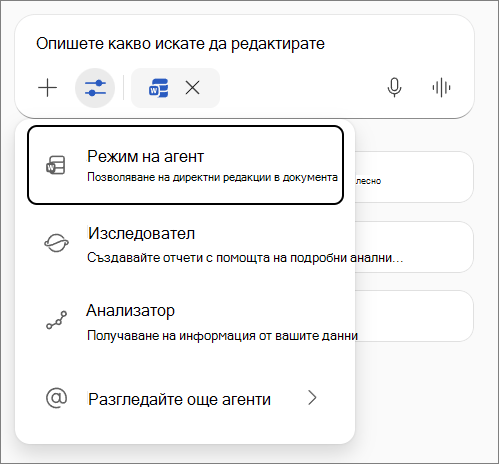Click the prompt field "Опишете какво искате да редактирате"
Screen dimensions: 499x464
tap(180, 44)
